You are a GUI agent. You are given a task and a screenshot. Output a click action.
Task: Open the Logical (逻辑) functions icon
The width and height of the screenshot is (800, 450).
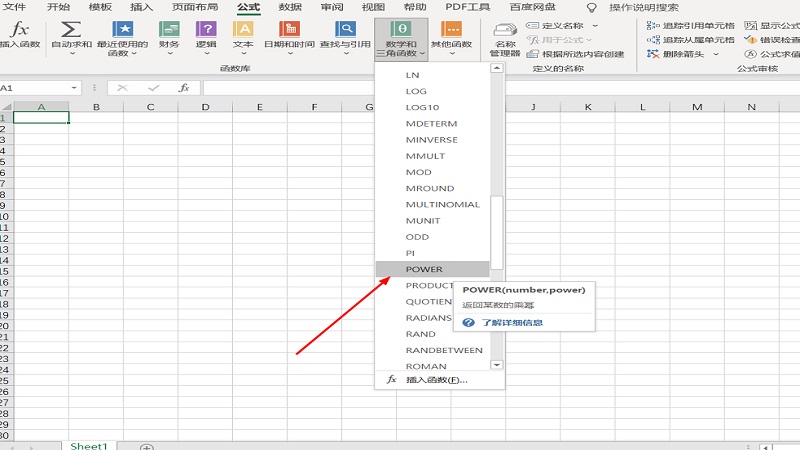(206, 31)
